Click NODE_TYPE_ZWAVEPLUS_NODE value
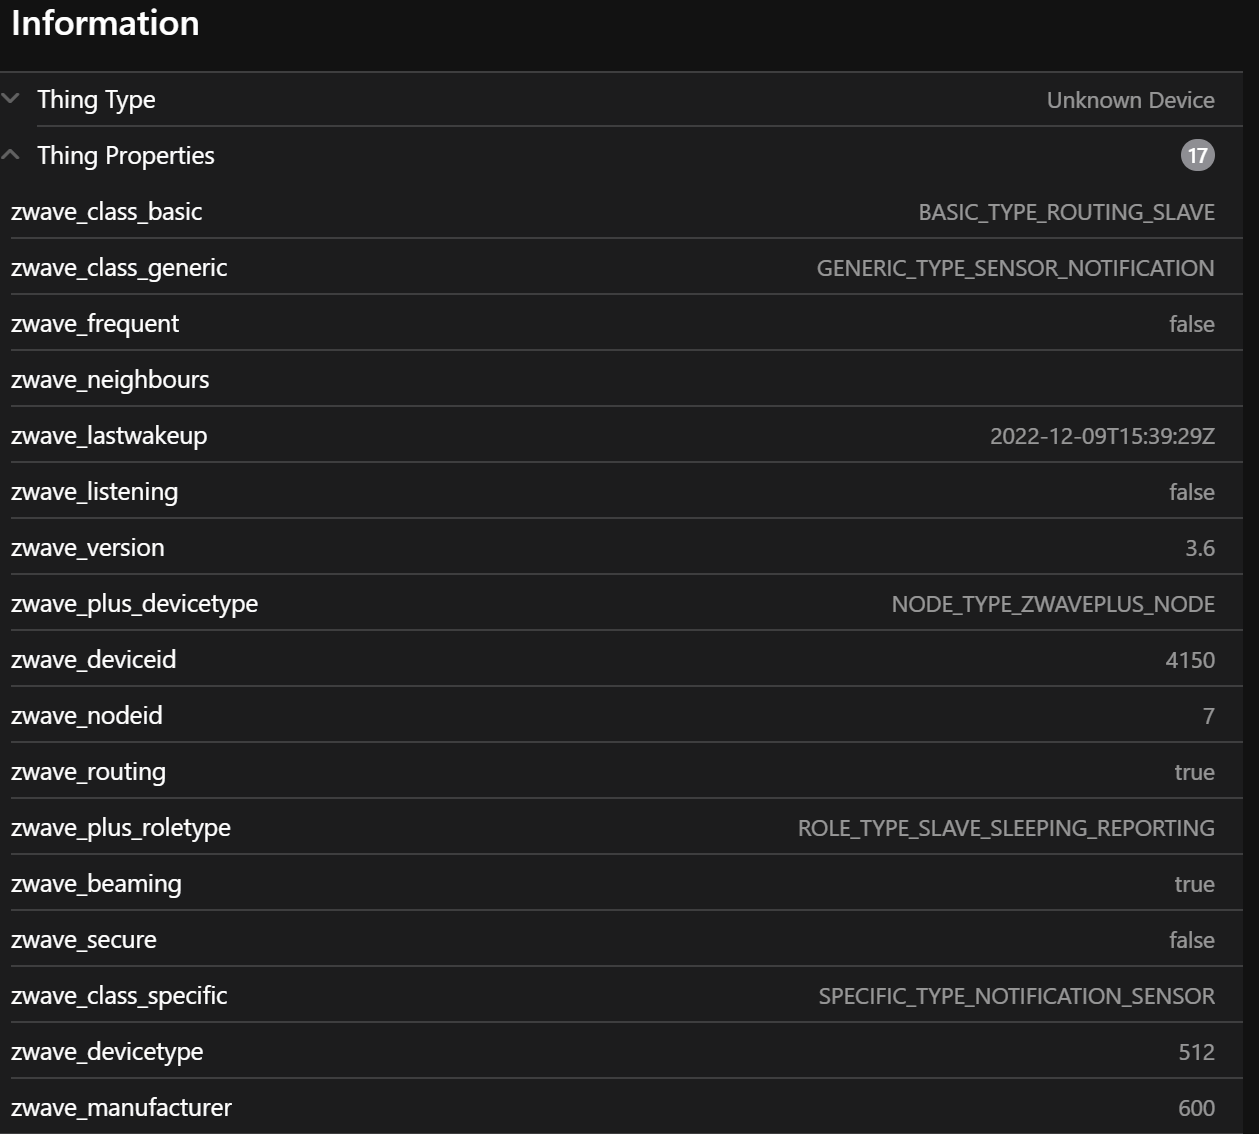Screen dimensions: 1259x1134 1053,604
